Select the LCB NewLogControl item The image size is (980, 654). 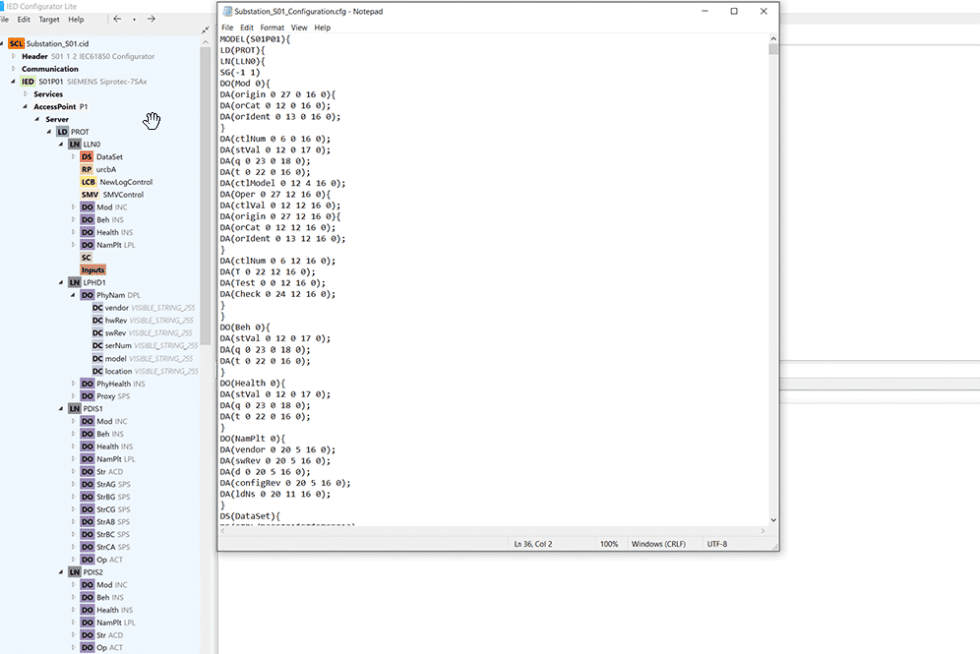[88, 182]
